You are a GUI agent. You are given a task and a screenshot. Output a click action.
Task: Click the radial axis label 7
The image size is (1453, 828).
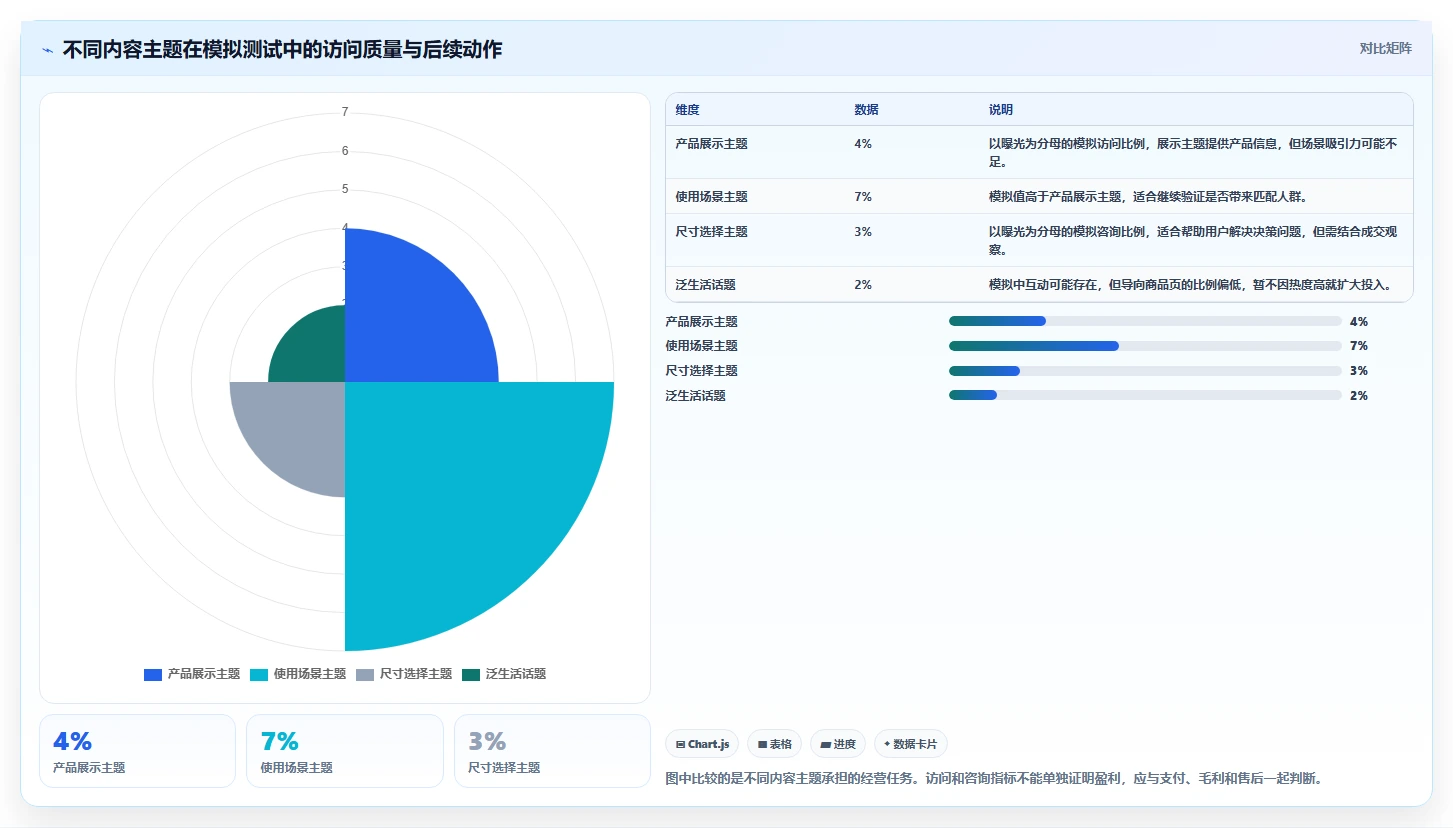coord(345,112)
